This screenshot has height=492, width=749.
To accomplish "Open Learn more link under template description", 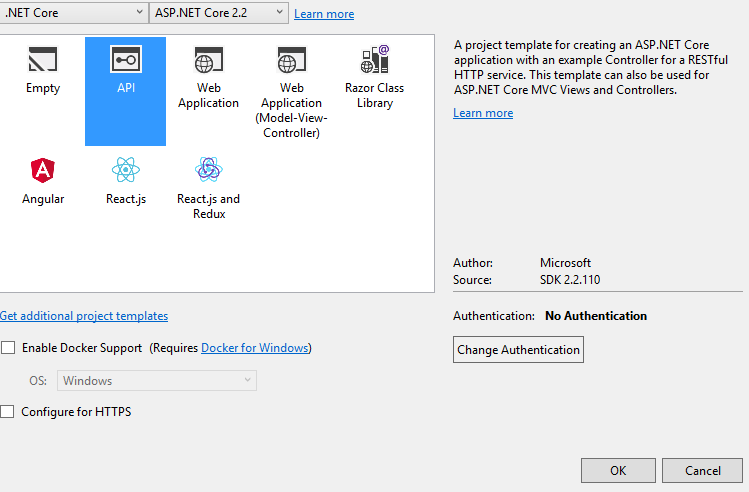I will point(483,113).
